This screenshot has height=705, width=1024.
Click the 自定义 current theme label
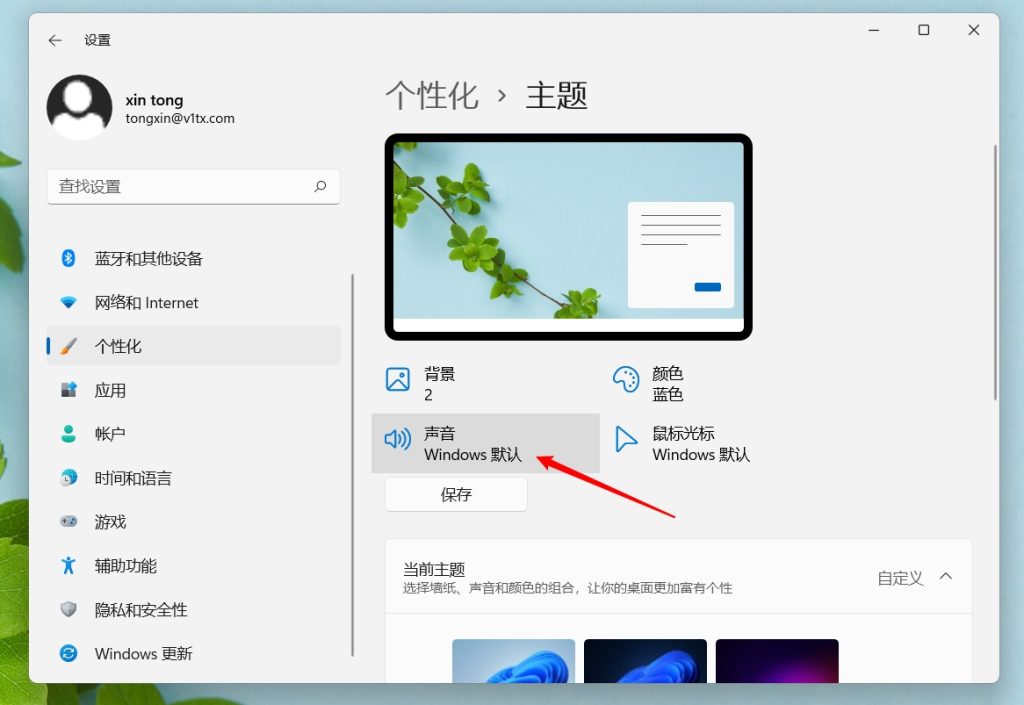(x=900, y=578)
